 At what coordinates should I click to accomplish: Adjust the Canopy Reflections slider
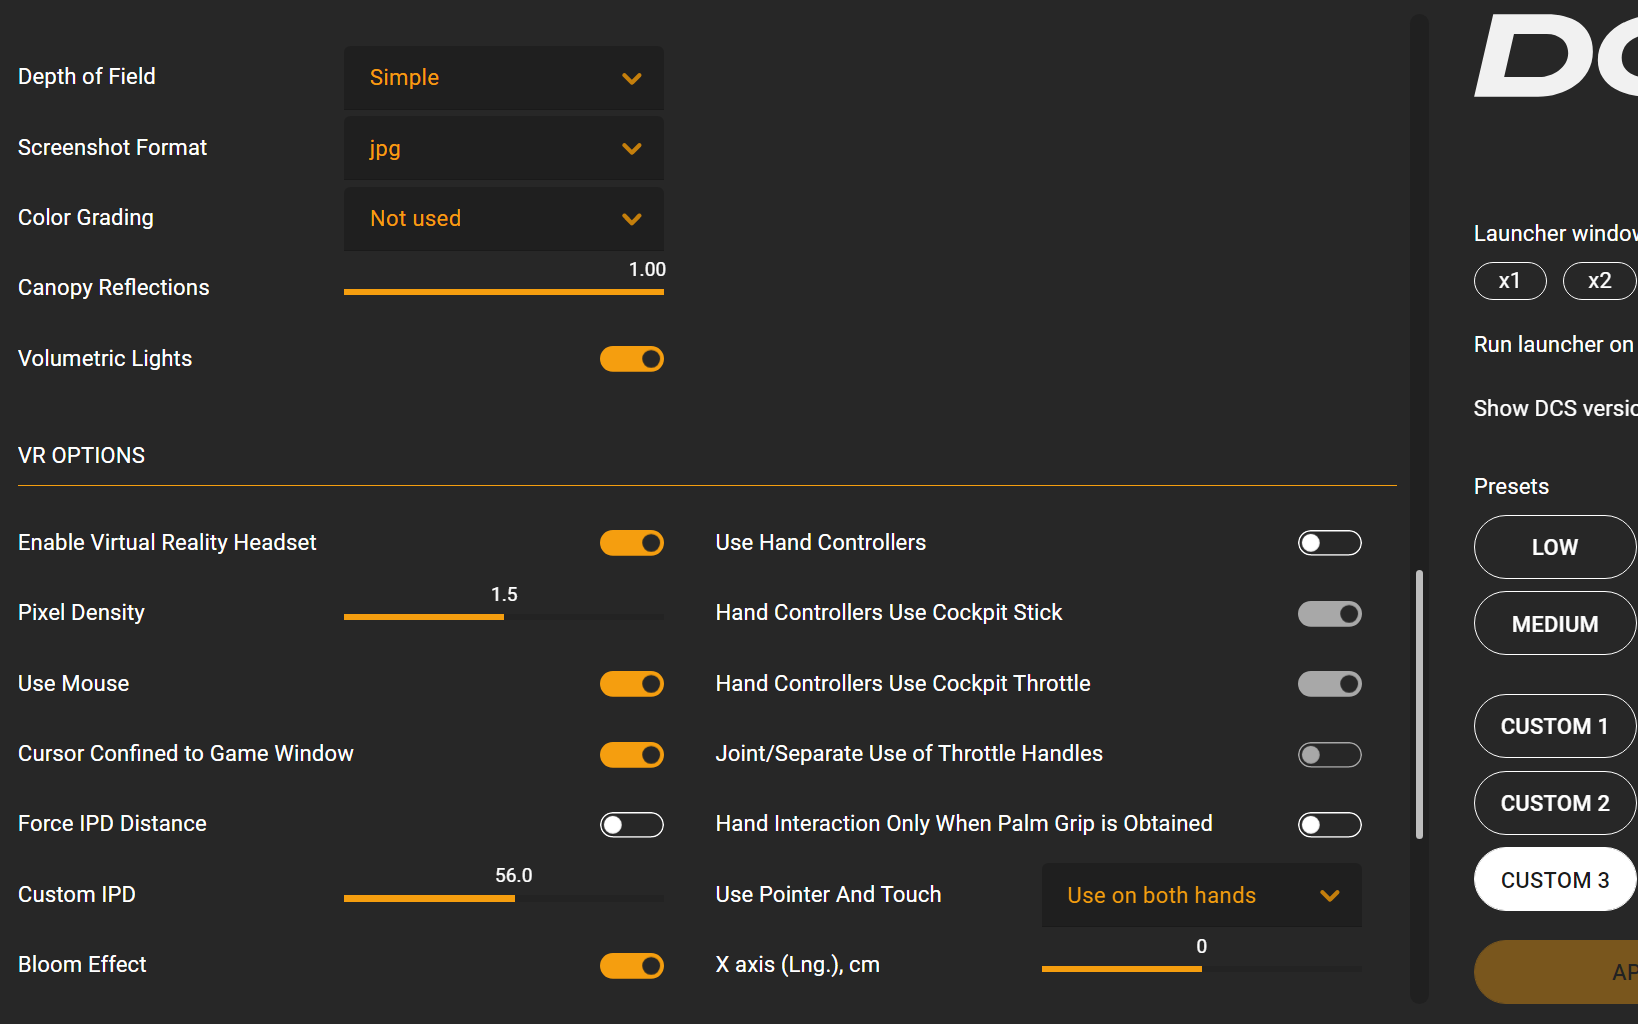[503, 292]
